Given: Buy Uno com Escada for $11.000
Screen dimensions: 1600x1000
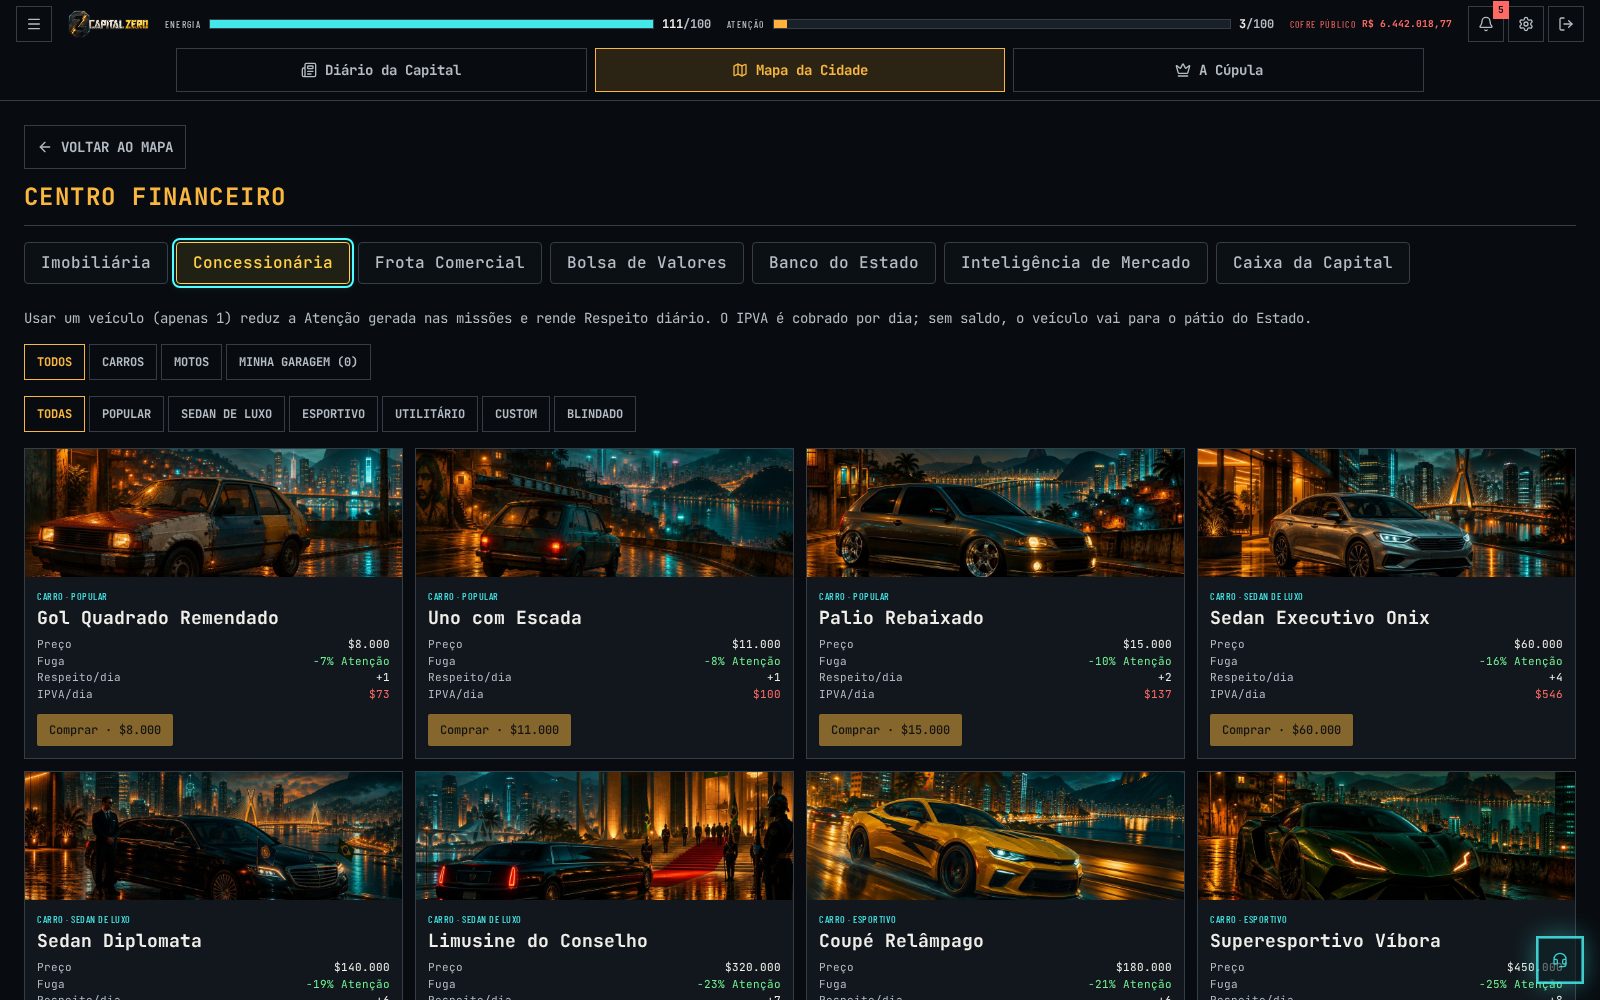Looking at the screenshot, I should pos(500,730).
